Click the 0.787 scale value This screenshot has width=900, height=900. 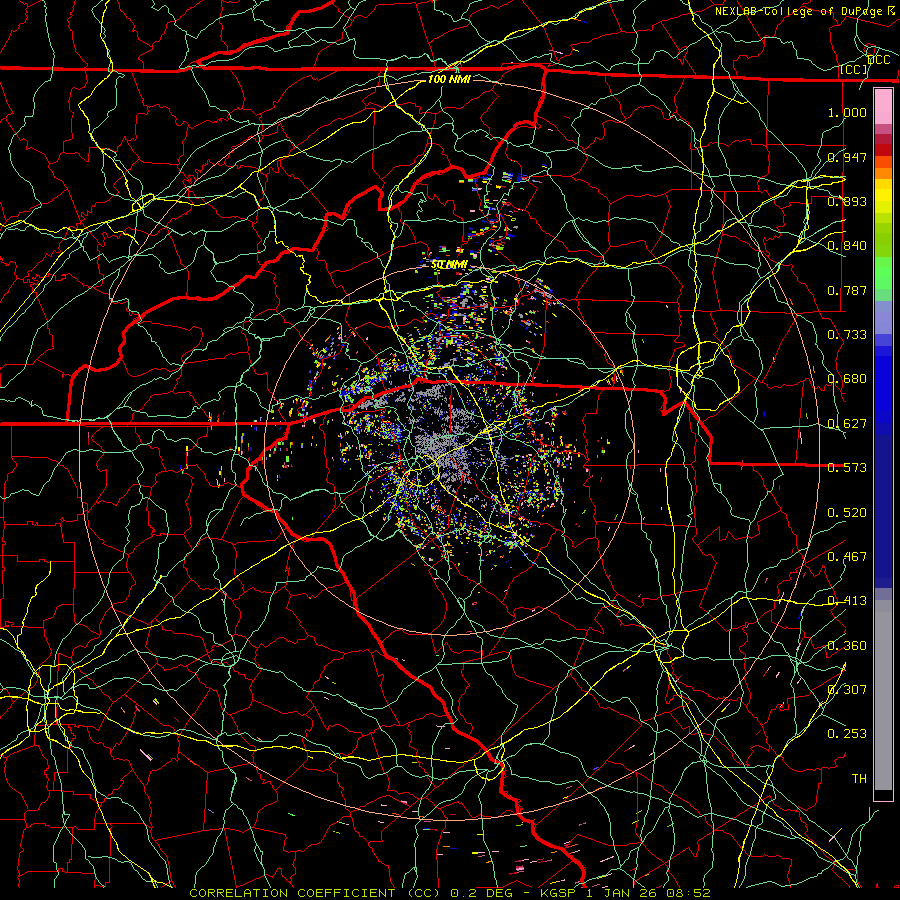(847, 290)
